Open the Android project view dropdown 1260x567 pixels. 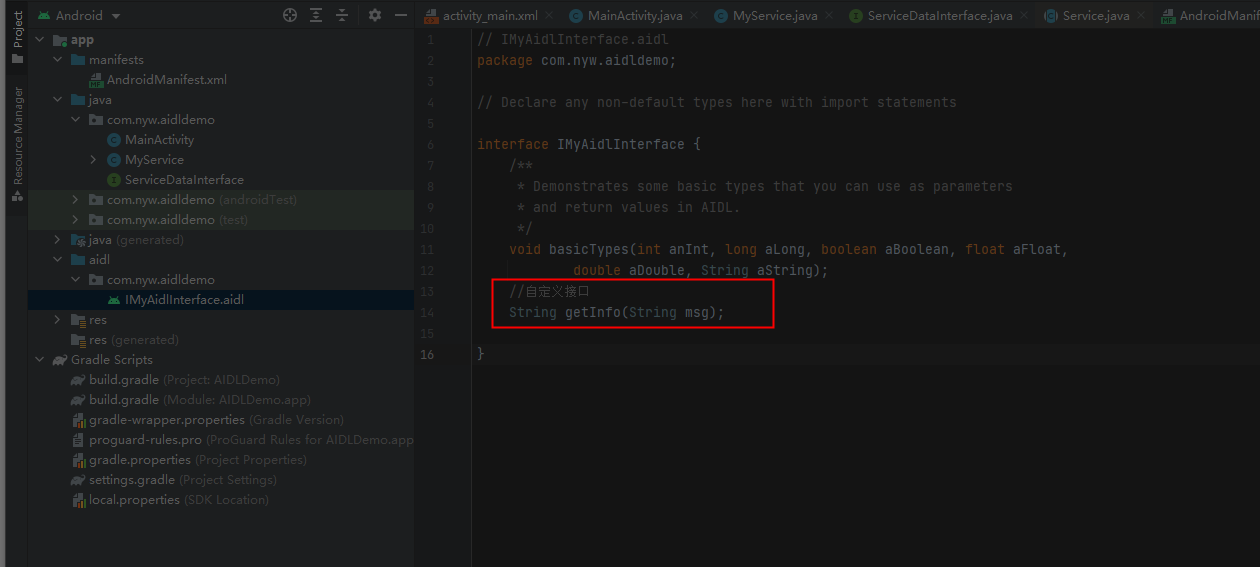click(x=79, y=16)
